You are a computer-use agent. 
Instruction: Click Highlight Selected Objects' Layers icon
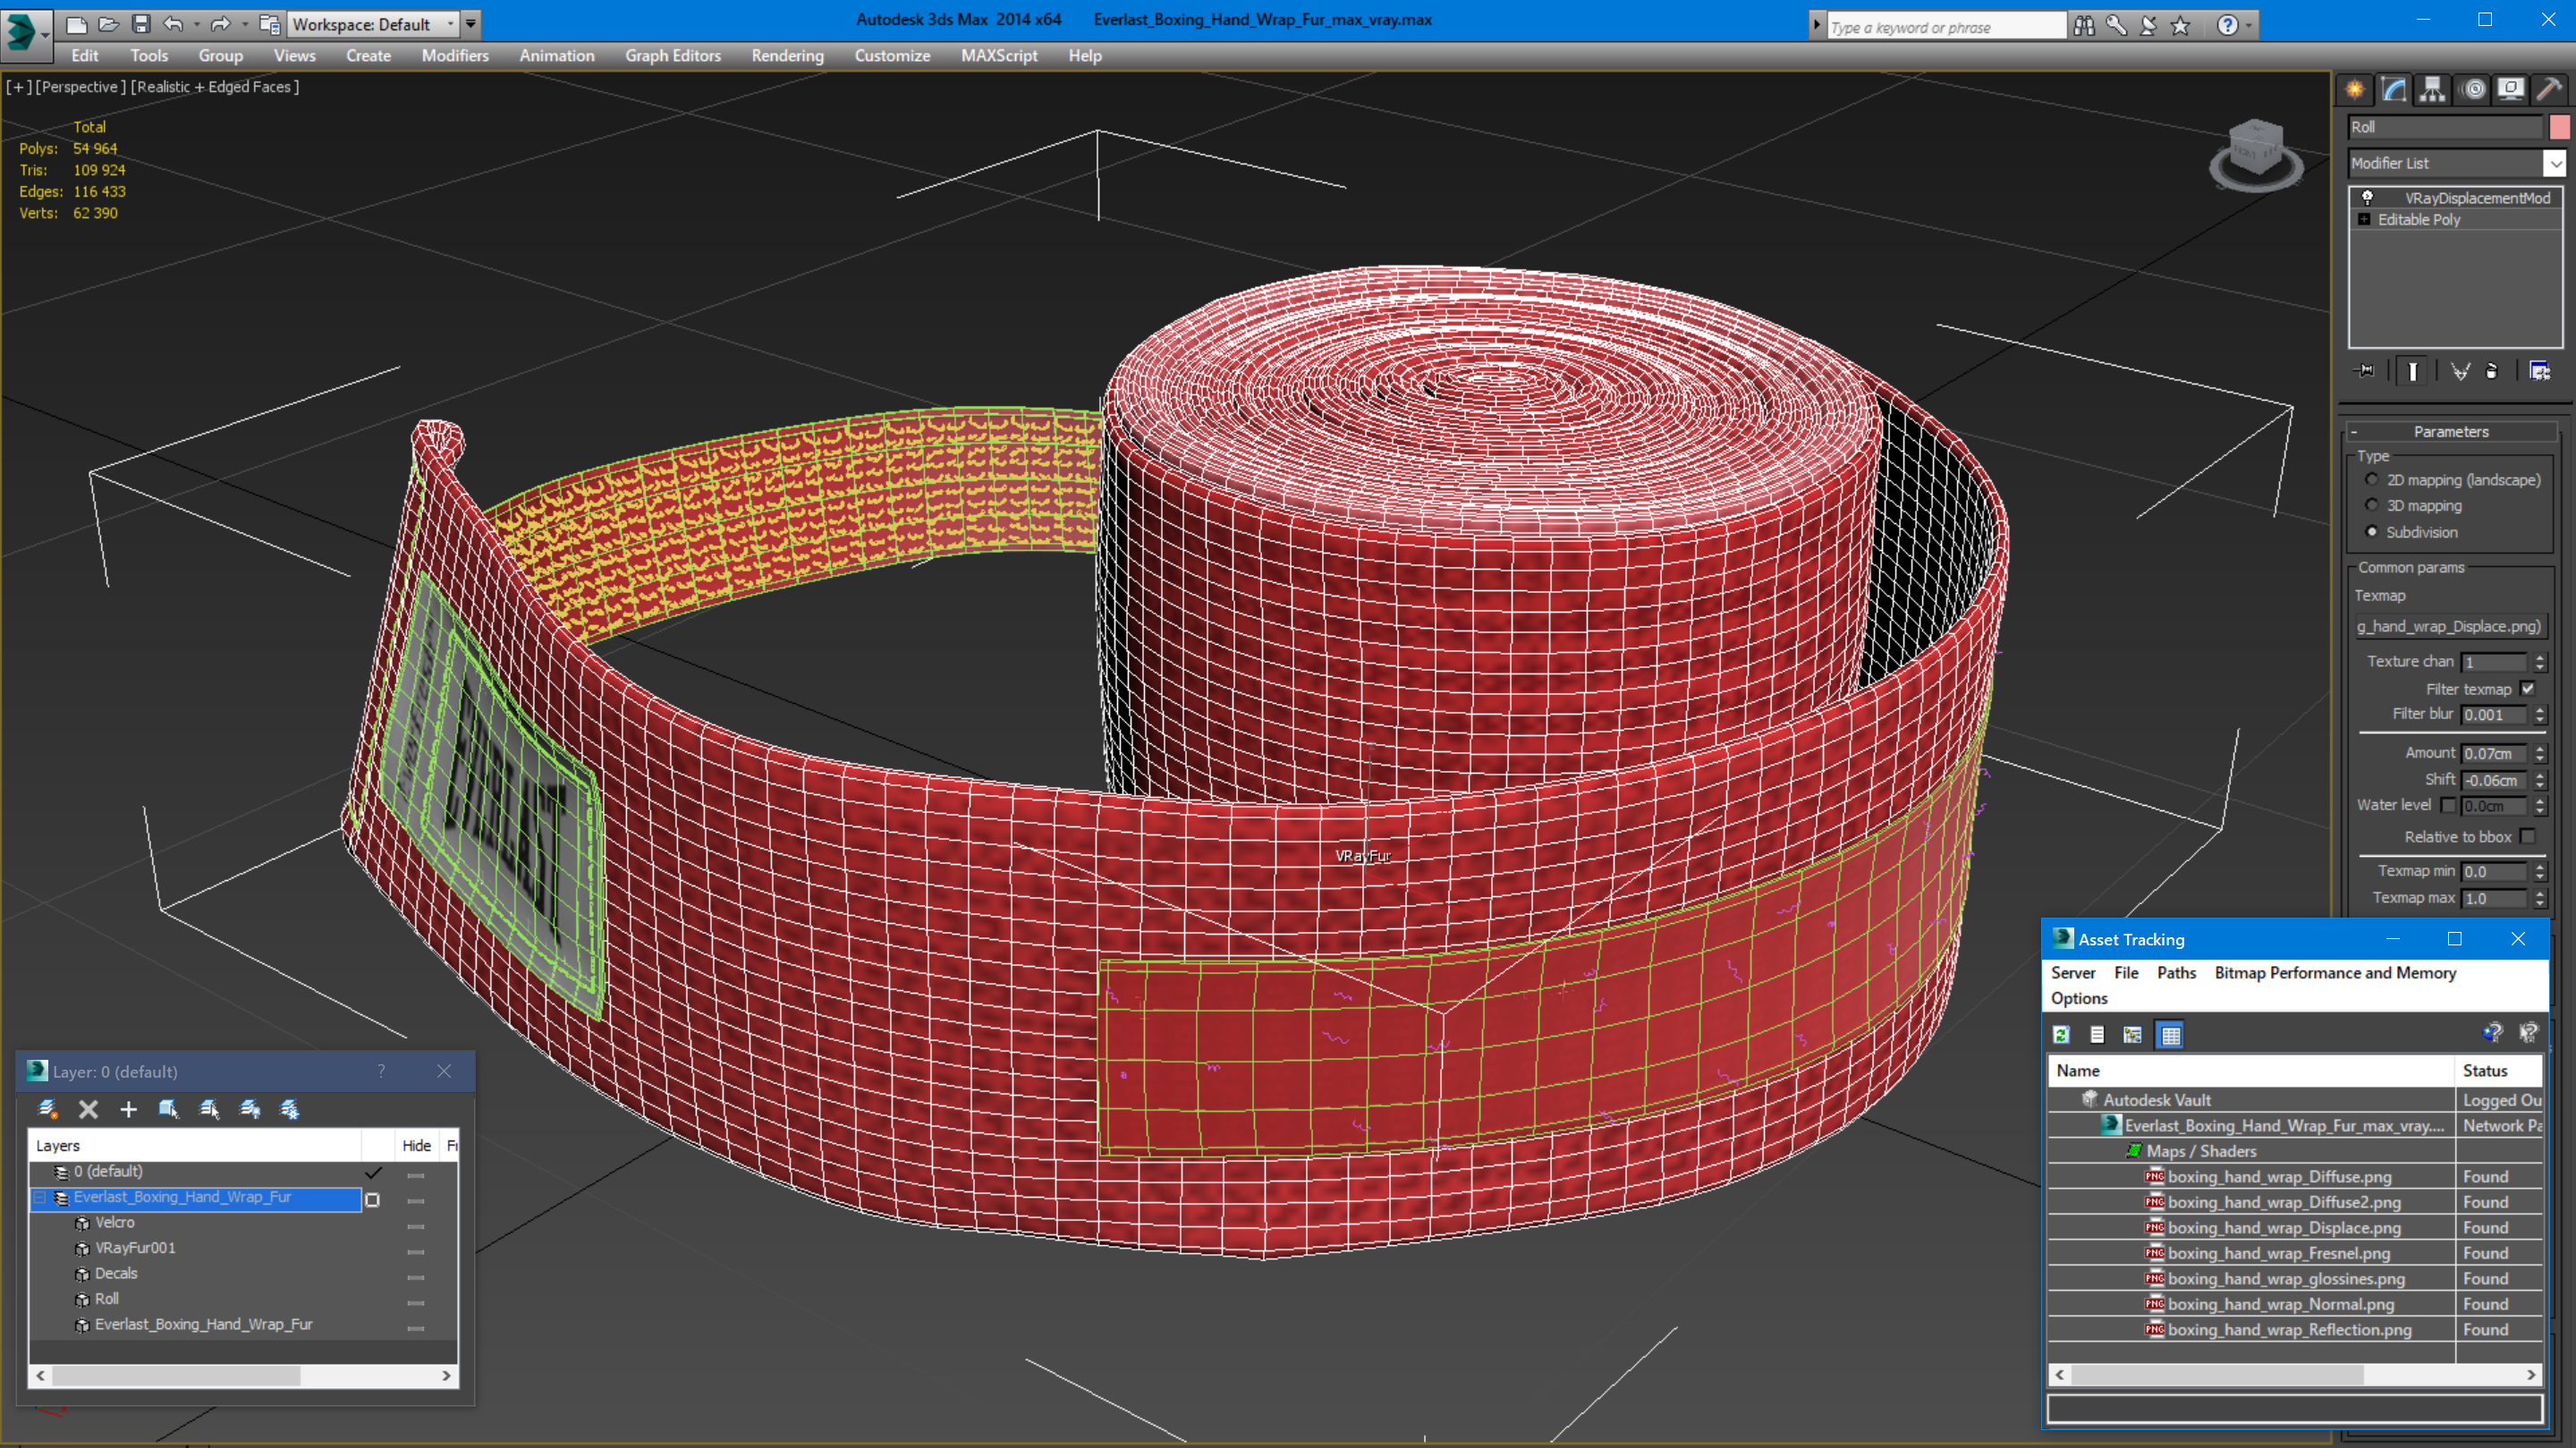(x=209, y=1108)
